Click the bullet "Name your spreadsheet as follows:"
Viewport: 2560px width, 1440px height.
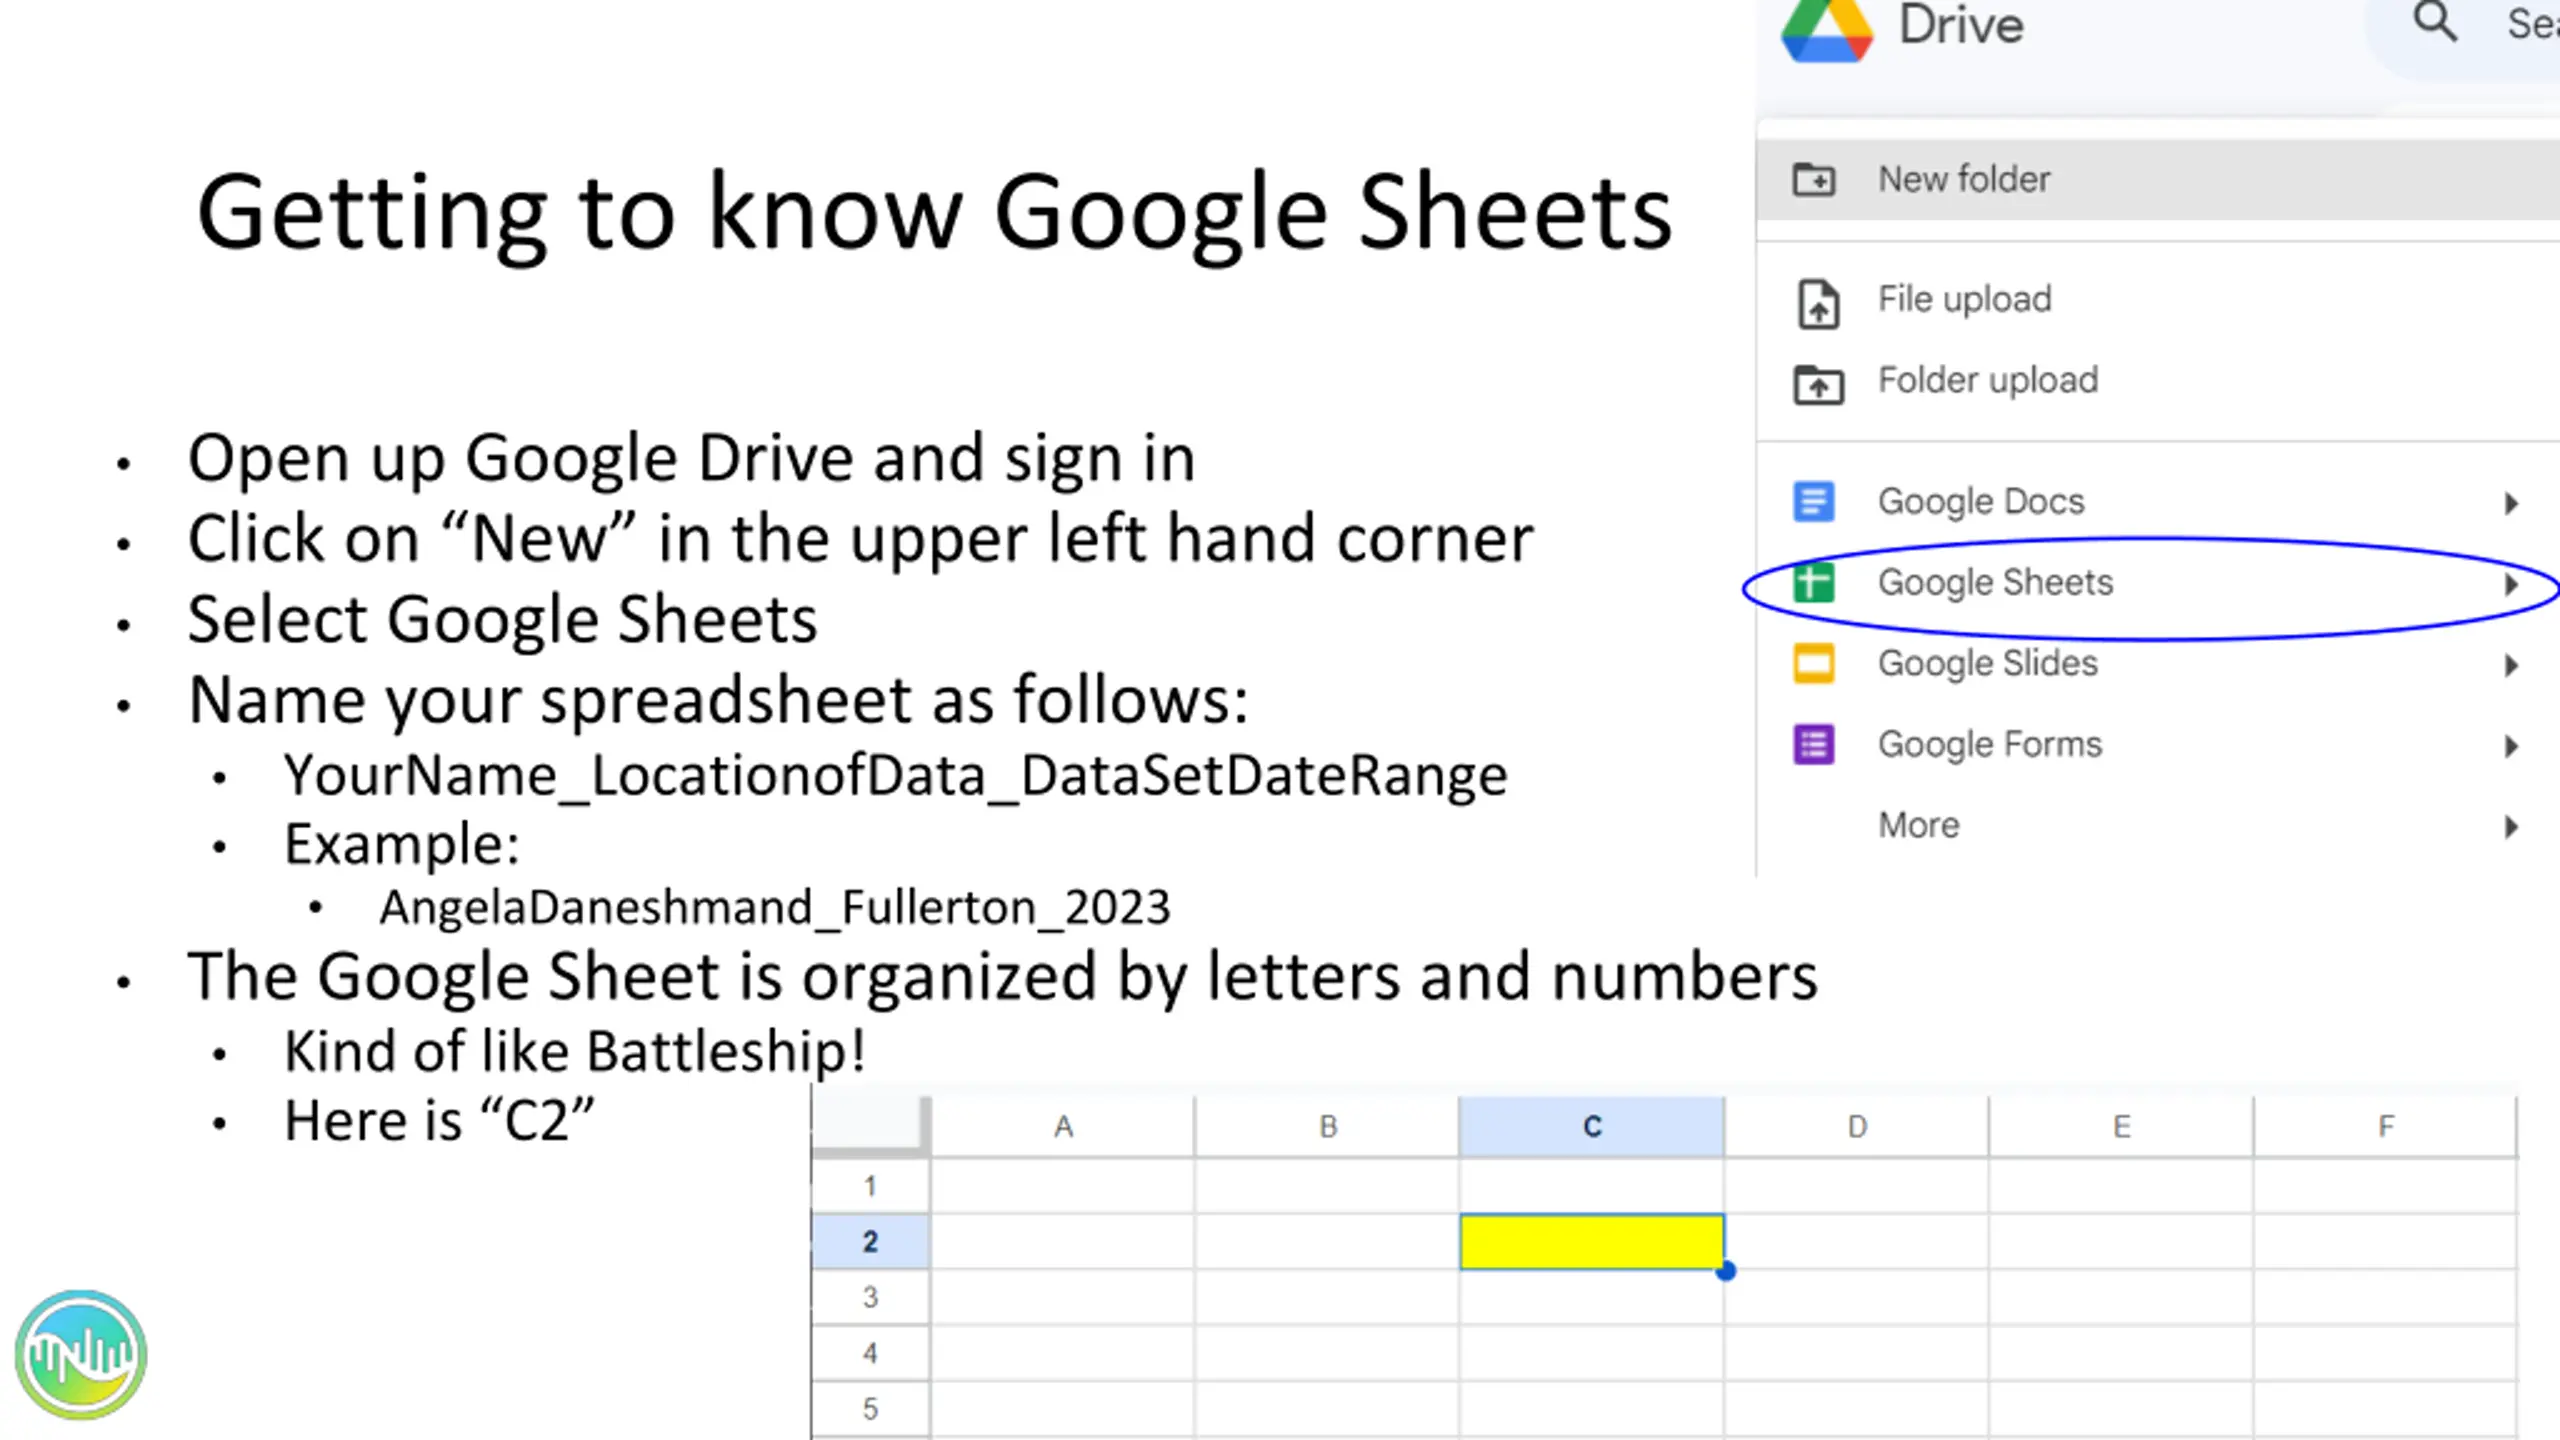tap(718, 700)
